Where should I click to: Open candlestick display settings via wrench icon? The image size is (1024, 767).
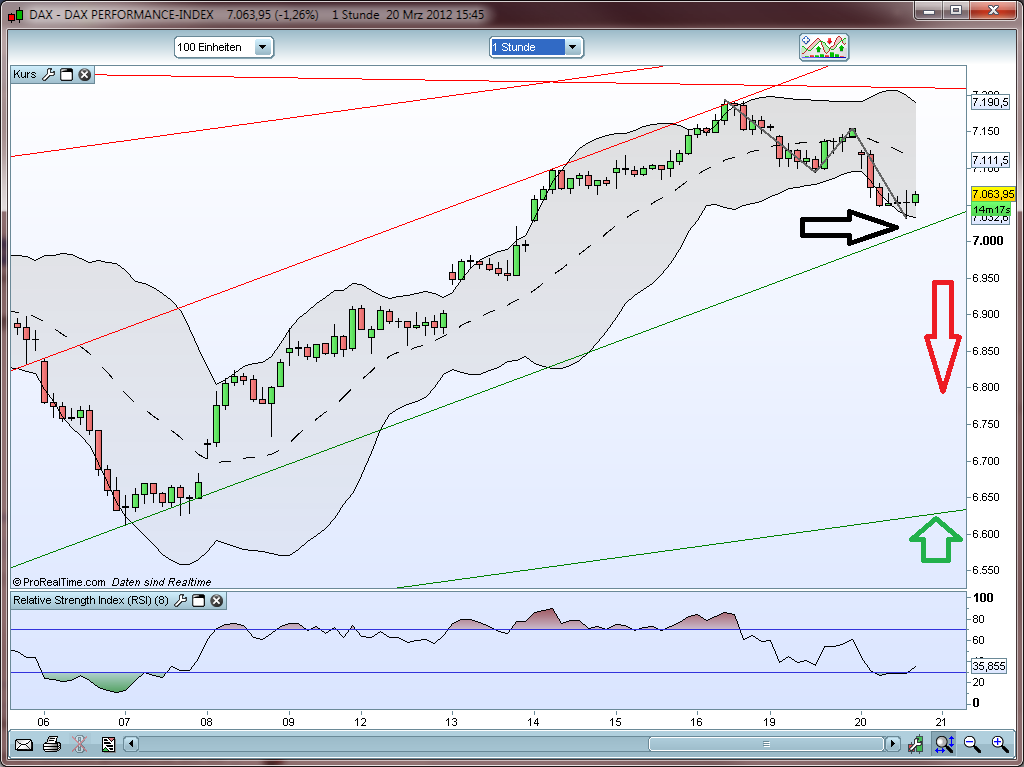pyautogui.click(x=915, y=744)
